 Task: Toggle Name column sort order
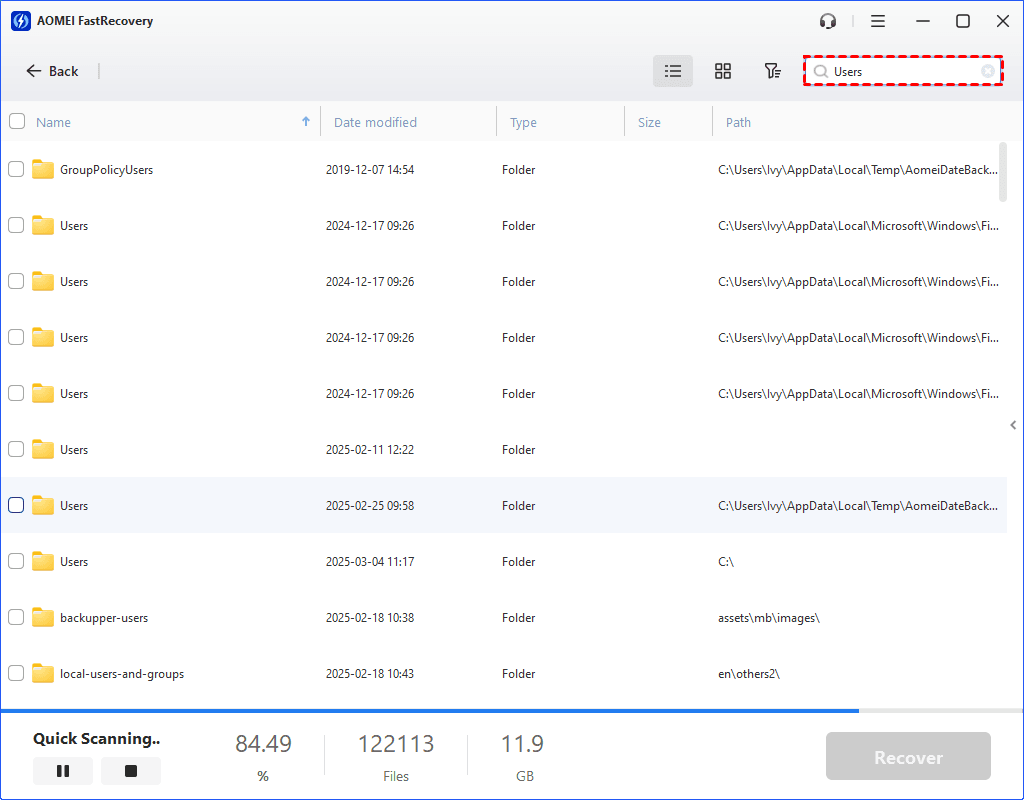click(305, 120)
